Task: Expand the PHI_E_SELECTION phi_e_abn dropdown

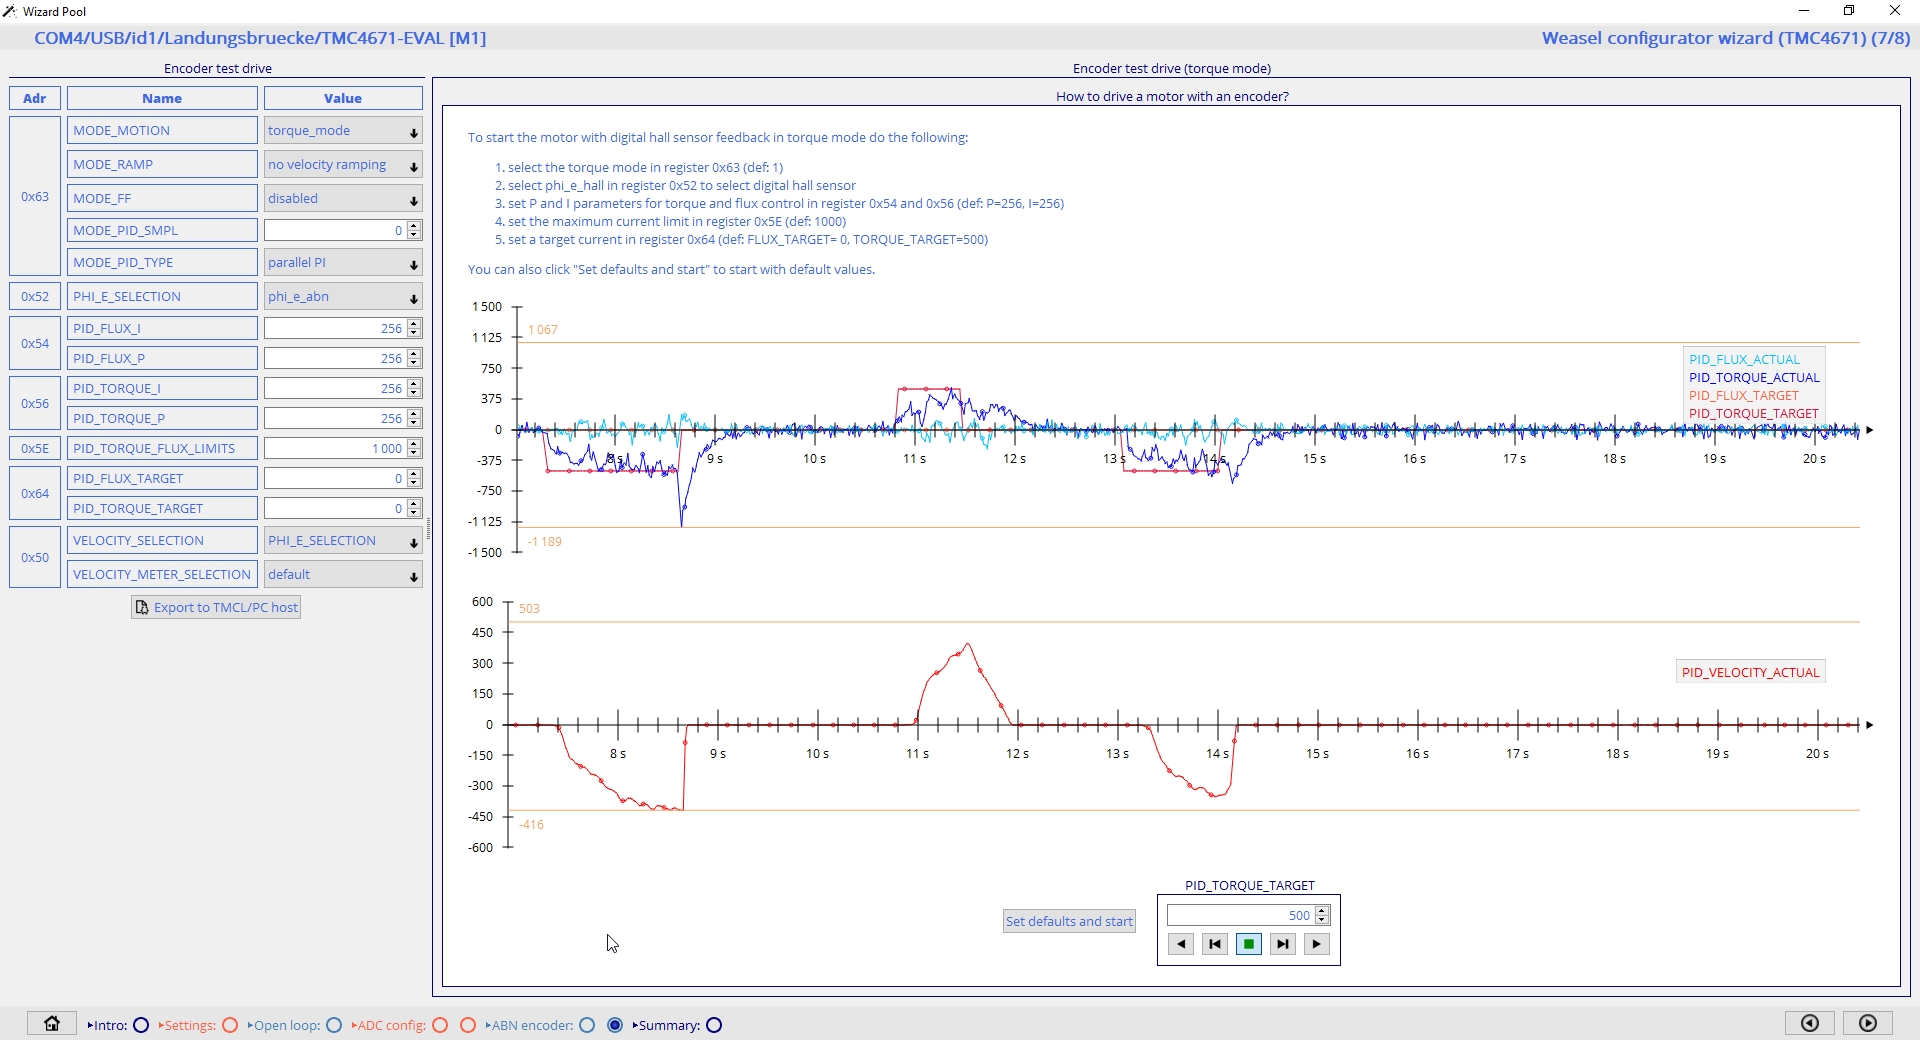Action: coord(343,297)
